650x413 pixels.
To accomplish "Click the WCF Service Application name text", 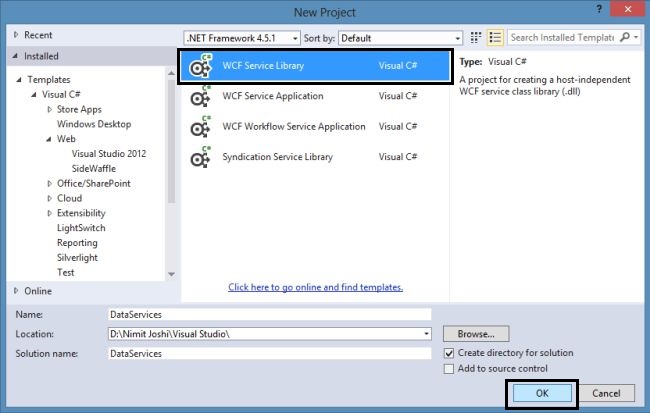I will (273, 96).
